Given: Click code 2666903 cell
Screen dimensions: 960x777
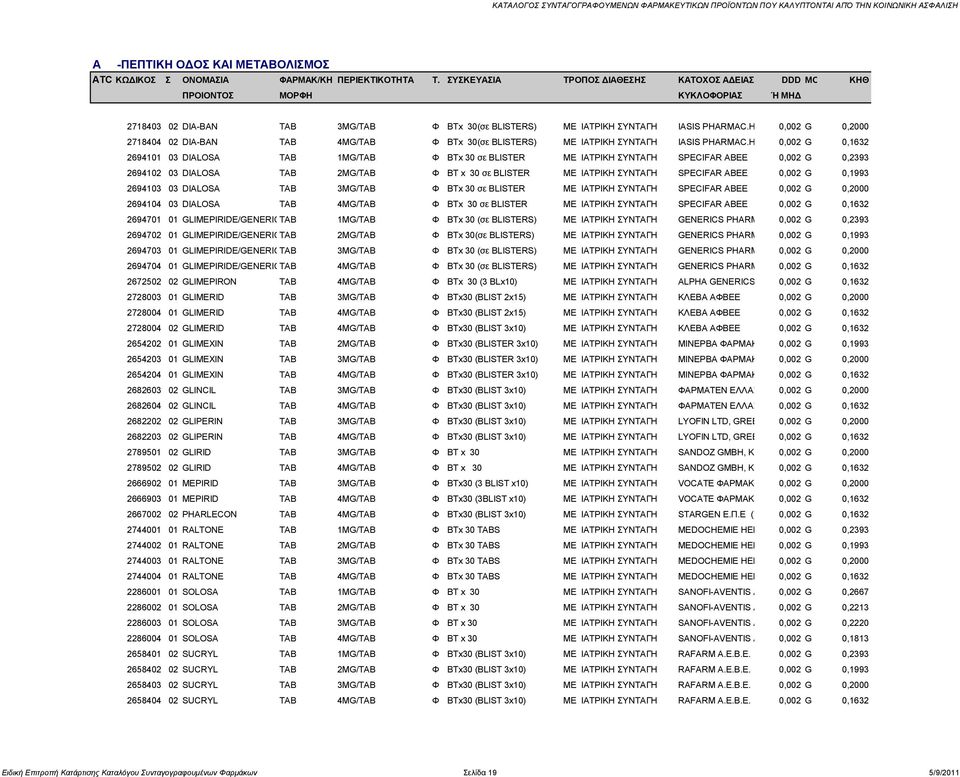Looking at the screenshot, I should point(144,499).
